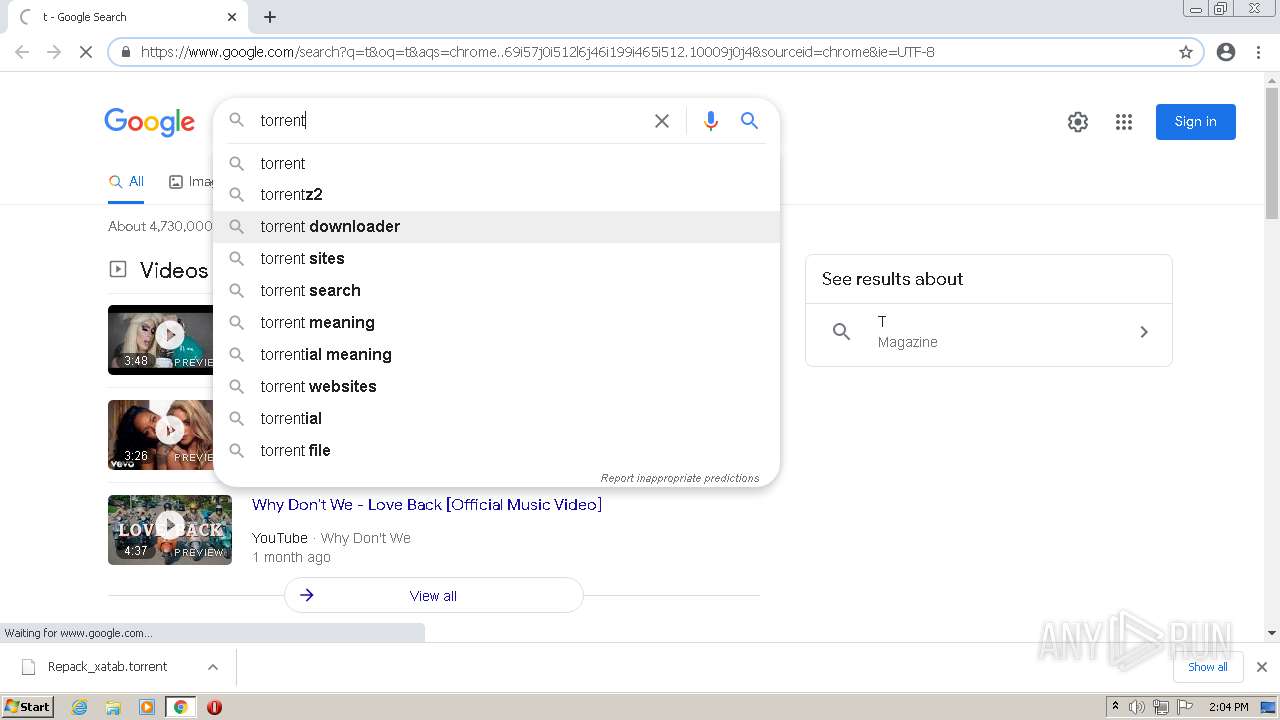Viewport: 1280px width, 720px height.
Task: Choose the 'torrent file' suggestion
Action: pyautogui.click(x=496, y=451)
